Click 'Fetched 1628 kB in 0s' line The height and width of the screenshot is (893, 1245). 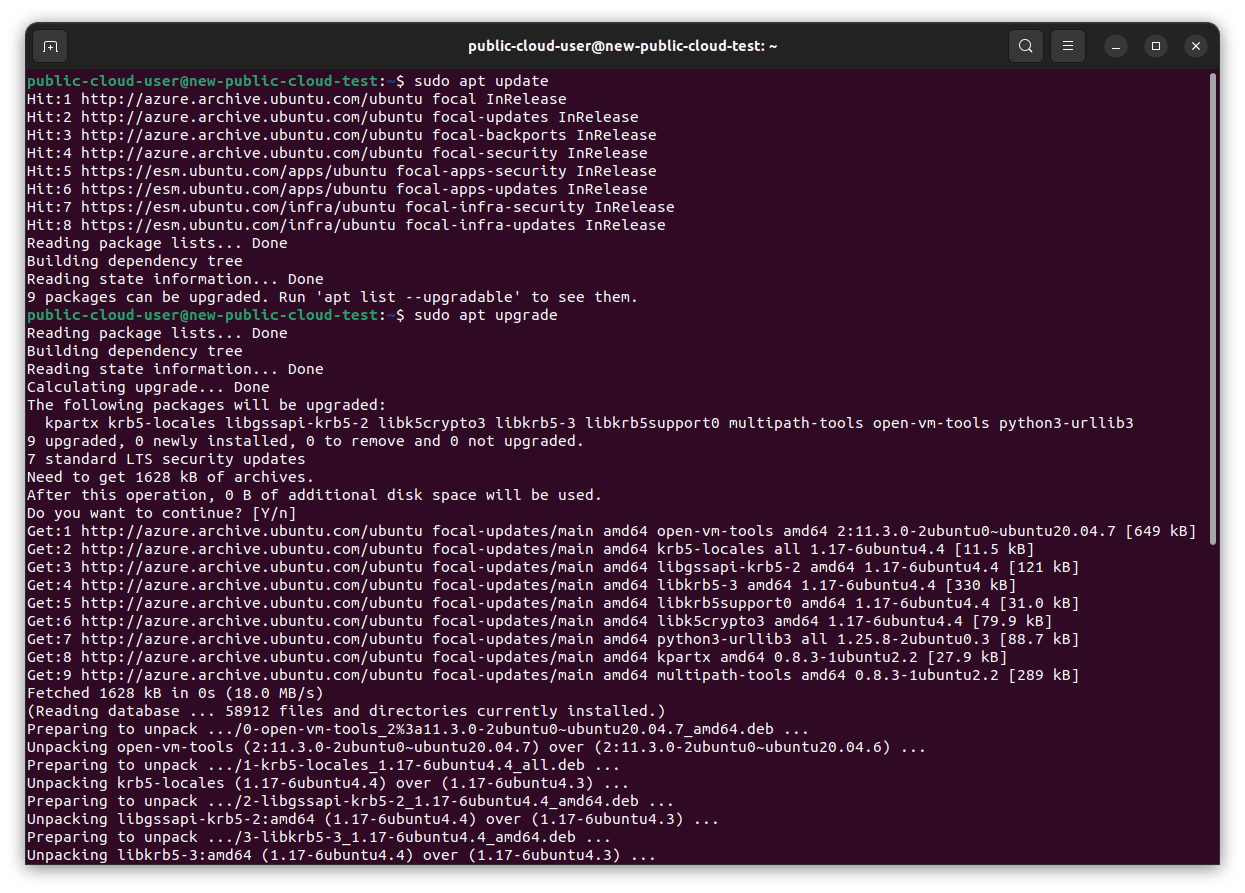point(175,693)
